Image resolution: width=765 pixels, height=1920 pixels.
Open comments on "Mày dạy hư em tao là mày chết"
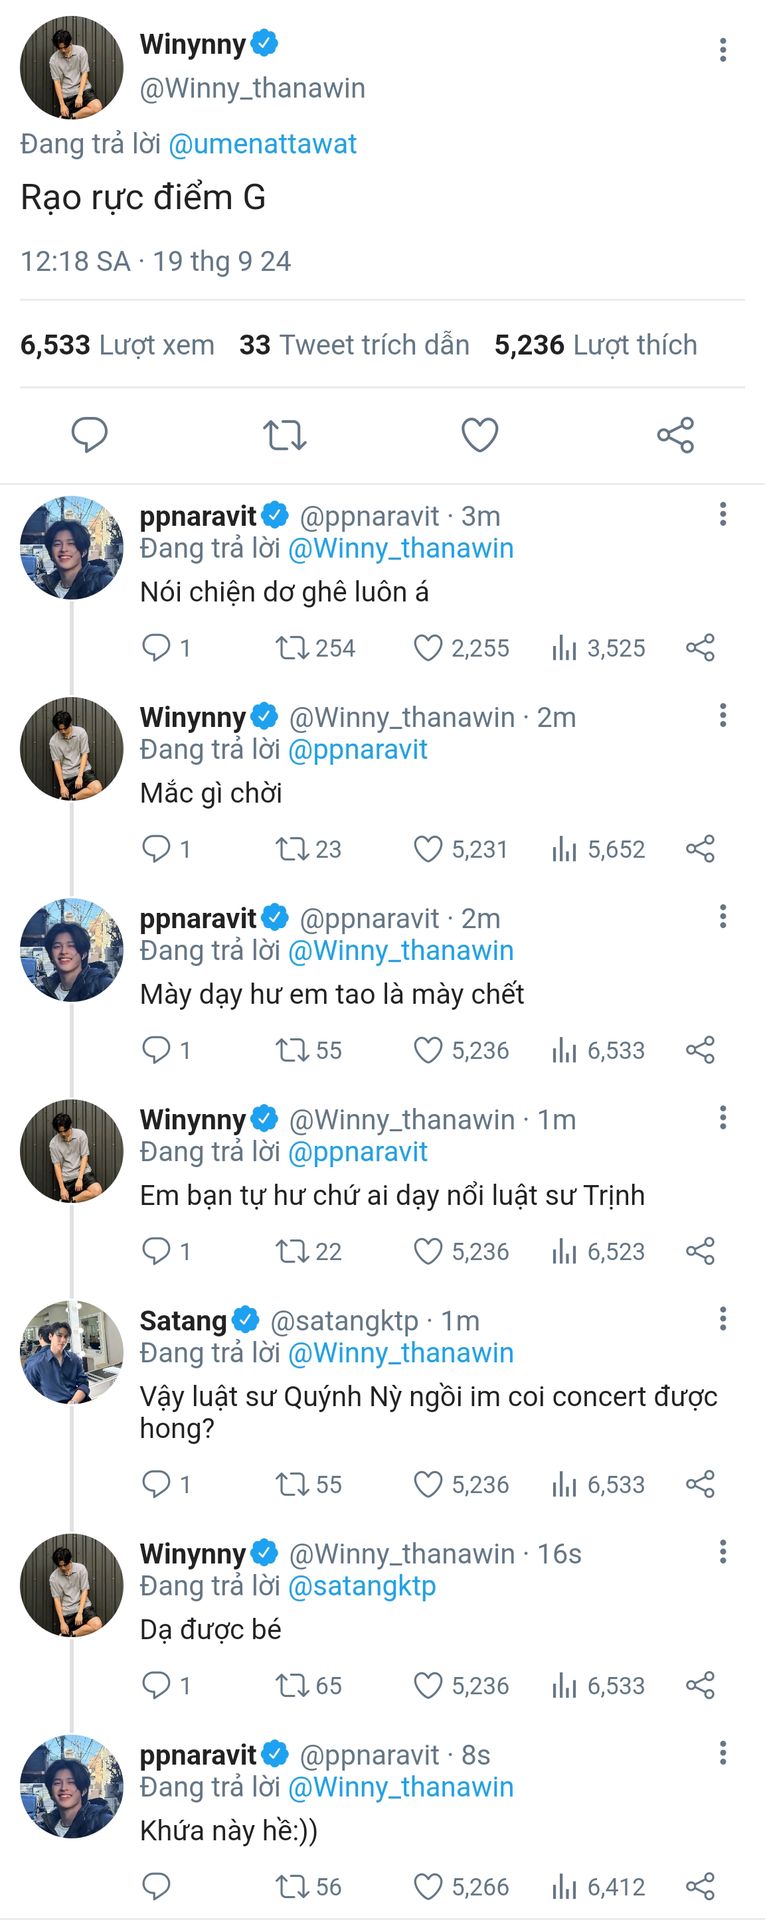166,1050
